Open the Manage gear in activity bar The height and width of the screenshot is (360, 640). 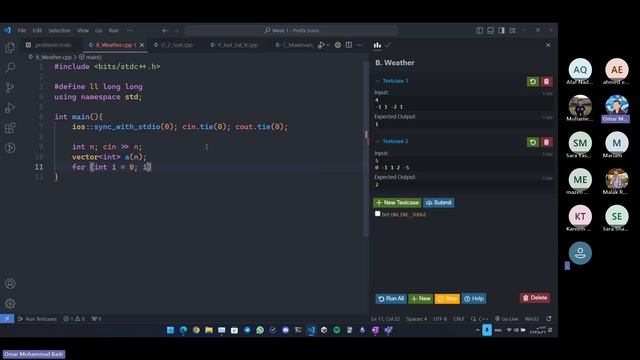pos(10,303)
